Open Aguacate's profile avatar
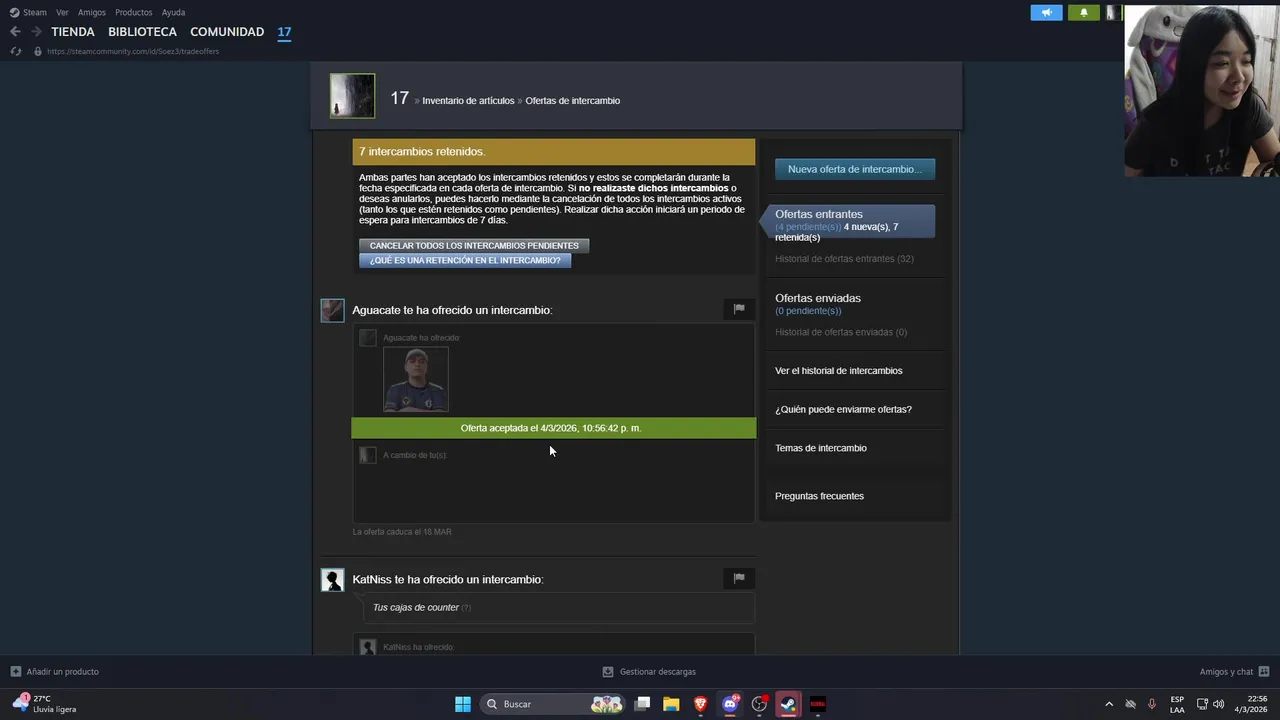 click(332, 310)
